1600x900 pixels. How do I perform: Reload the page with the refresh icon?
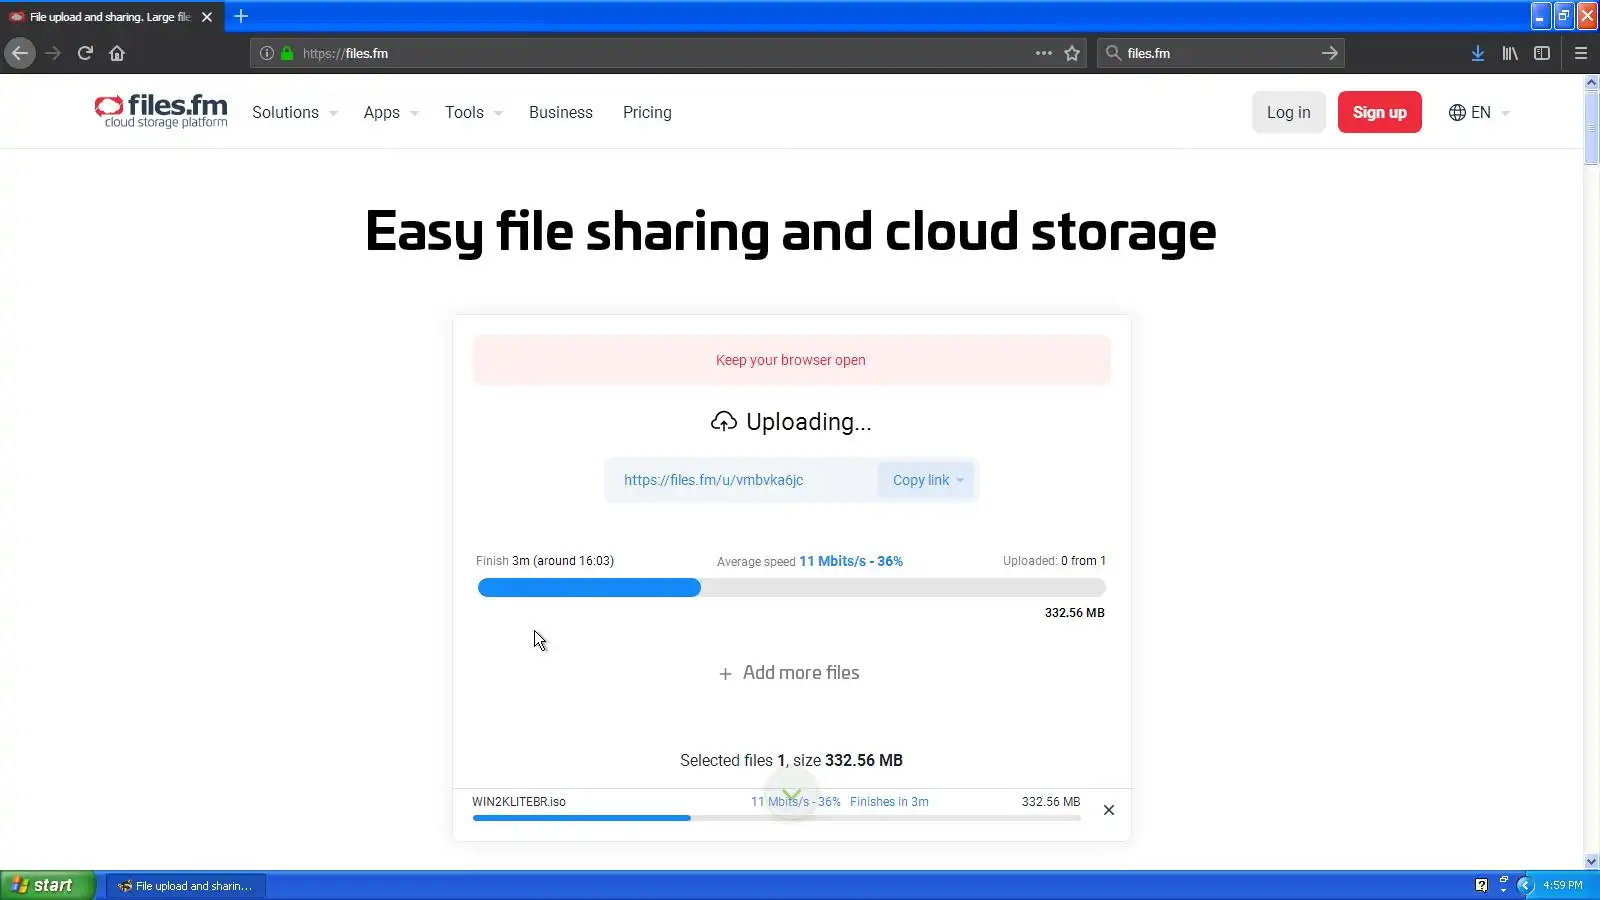pos(85,53)
